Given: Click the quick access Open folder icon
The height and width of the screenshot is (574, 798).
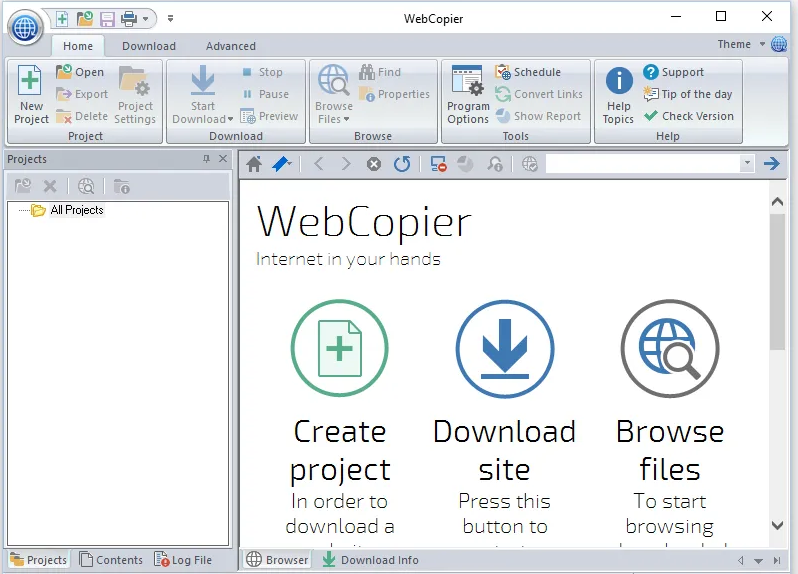Looking at the screenshot, I should [x=84, y=19].
